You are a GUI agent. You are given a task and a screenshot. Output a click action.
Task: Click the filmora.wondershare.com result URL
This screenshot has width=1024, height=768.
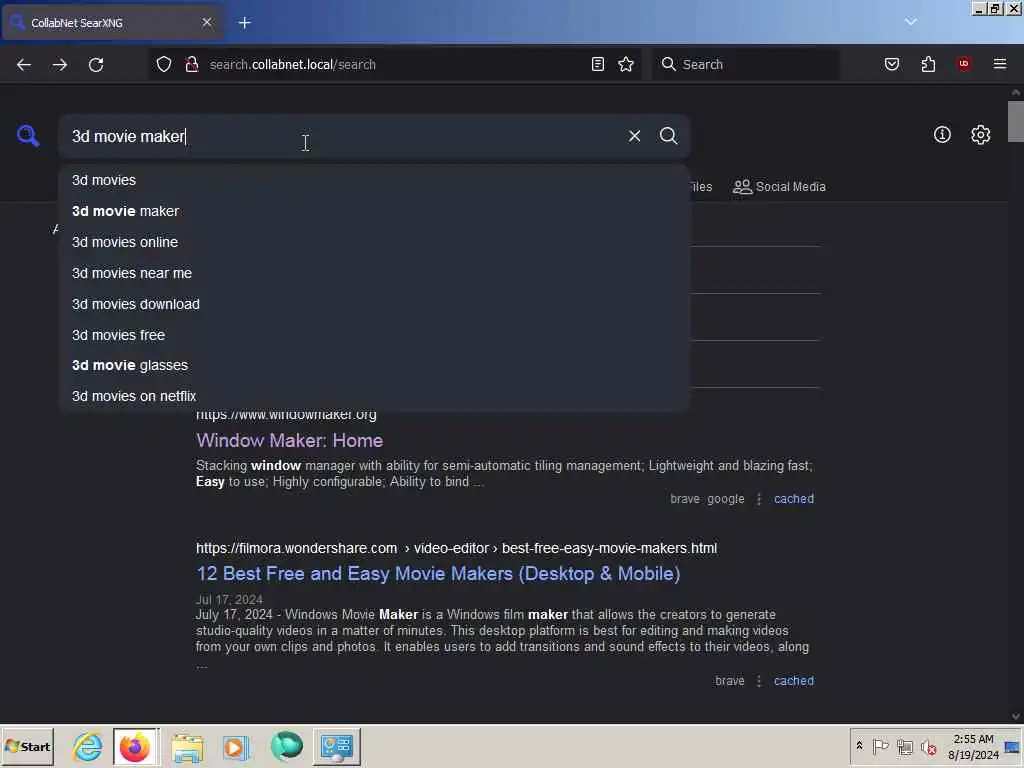click(x=456, y=549)
